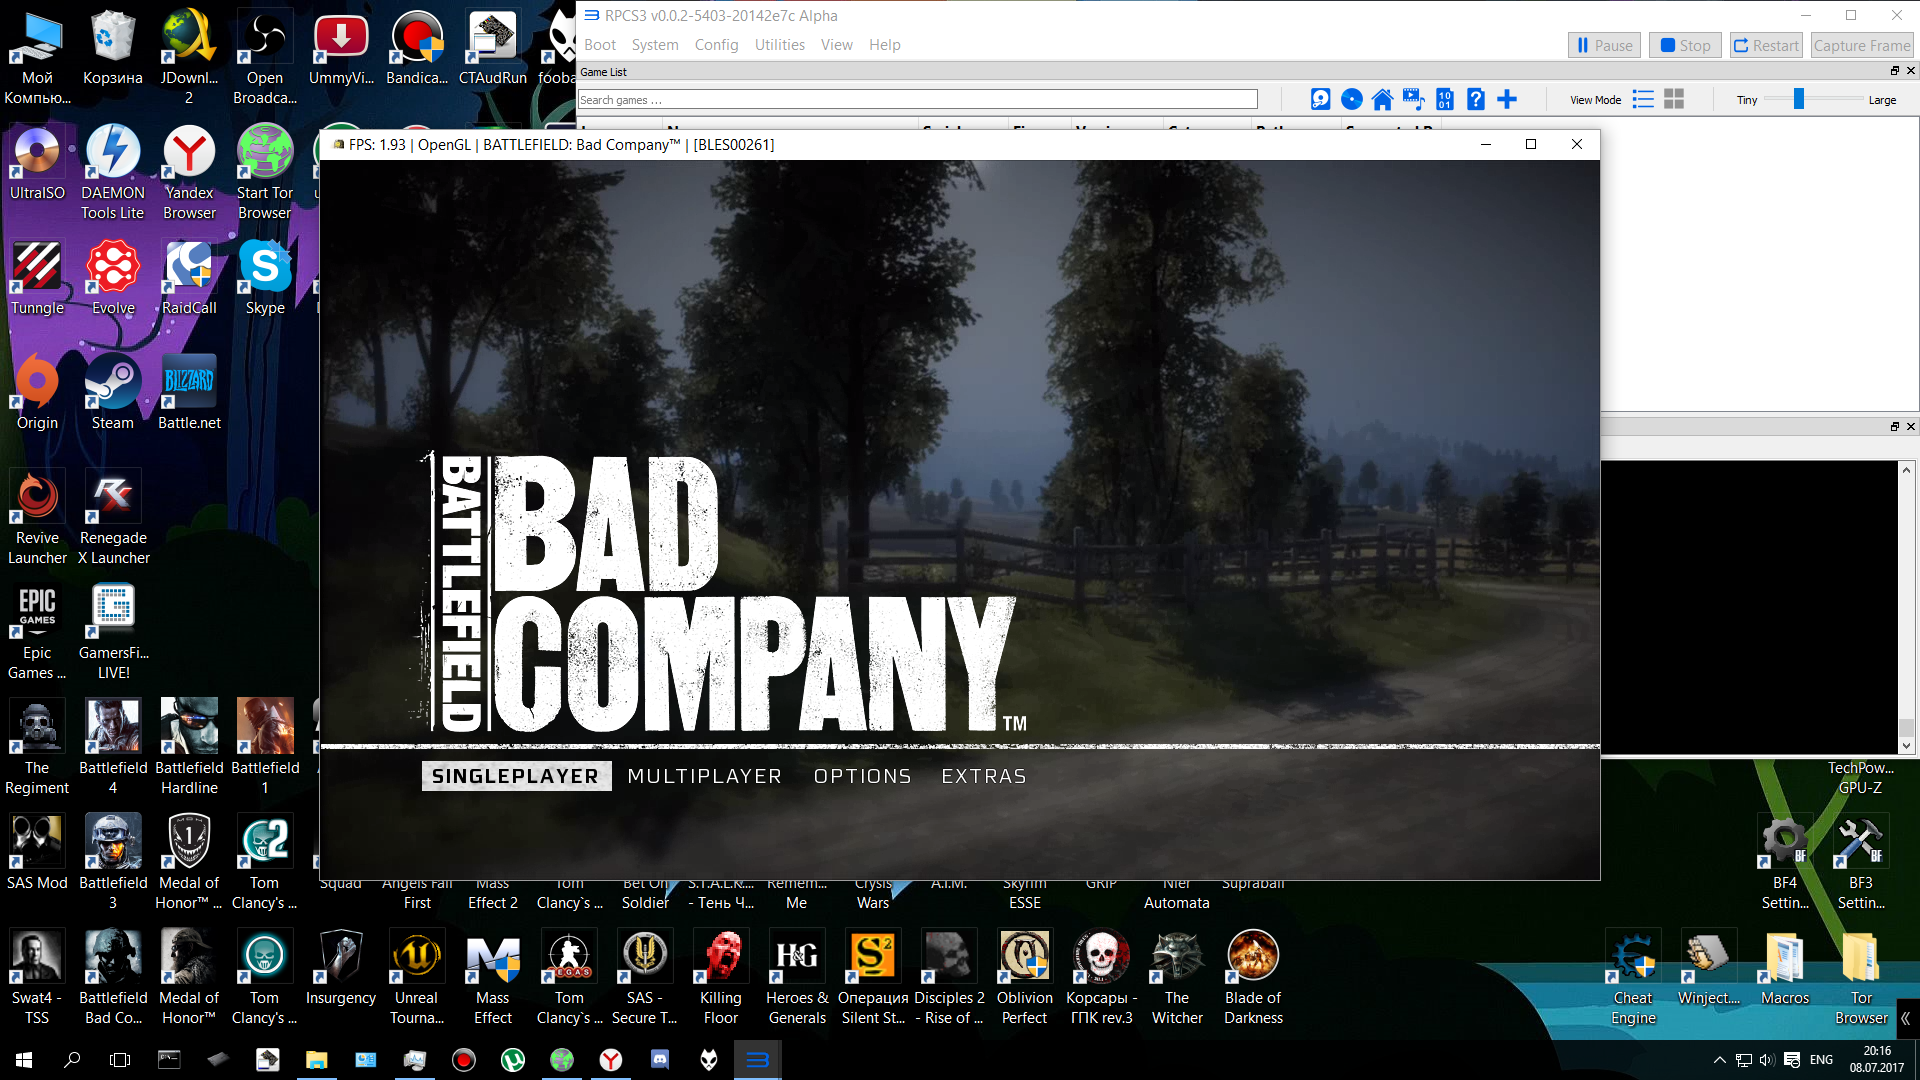Filter by disc games icon
Screen dimensions: 1920x1080
[x=1351, y=99]
